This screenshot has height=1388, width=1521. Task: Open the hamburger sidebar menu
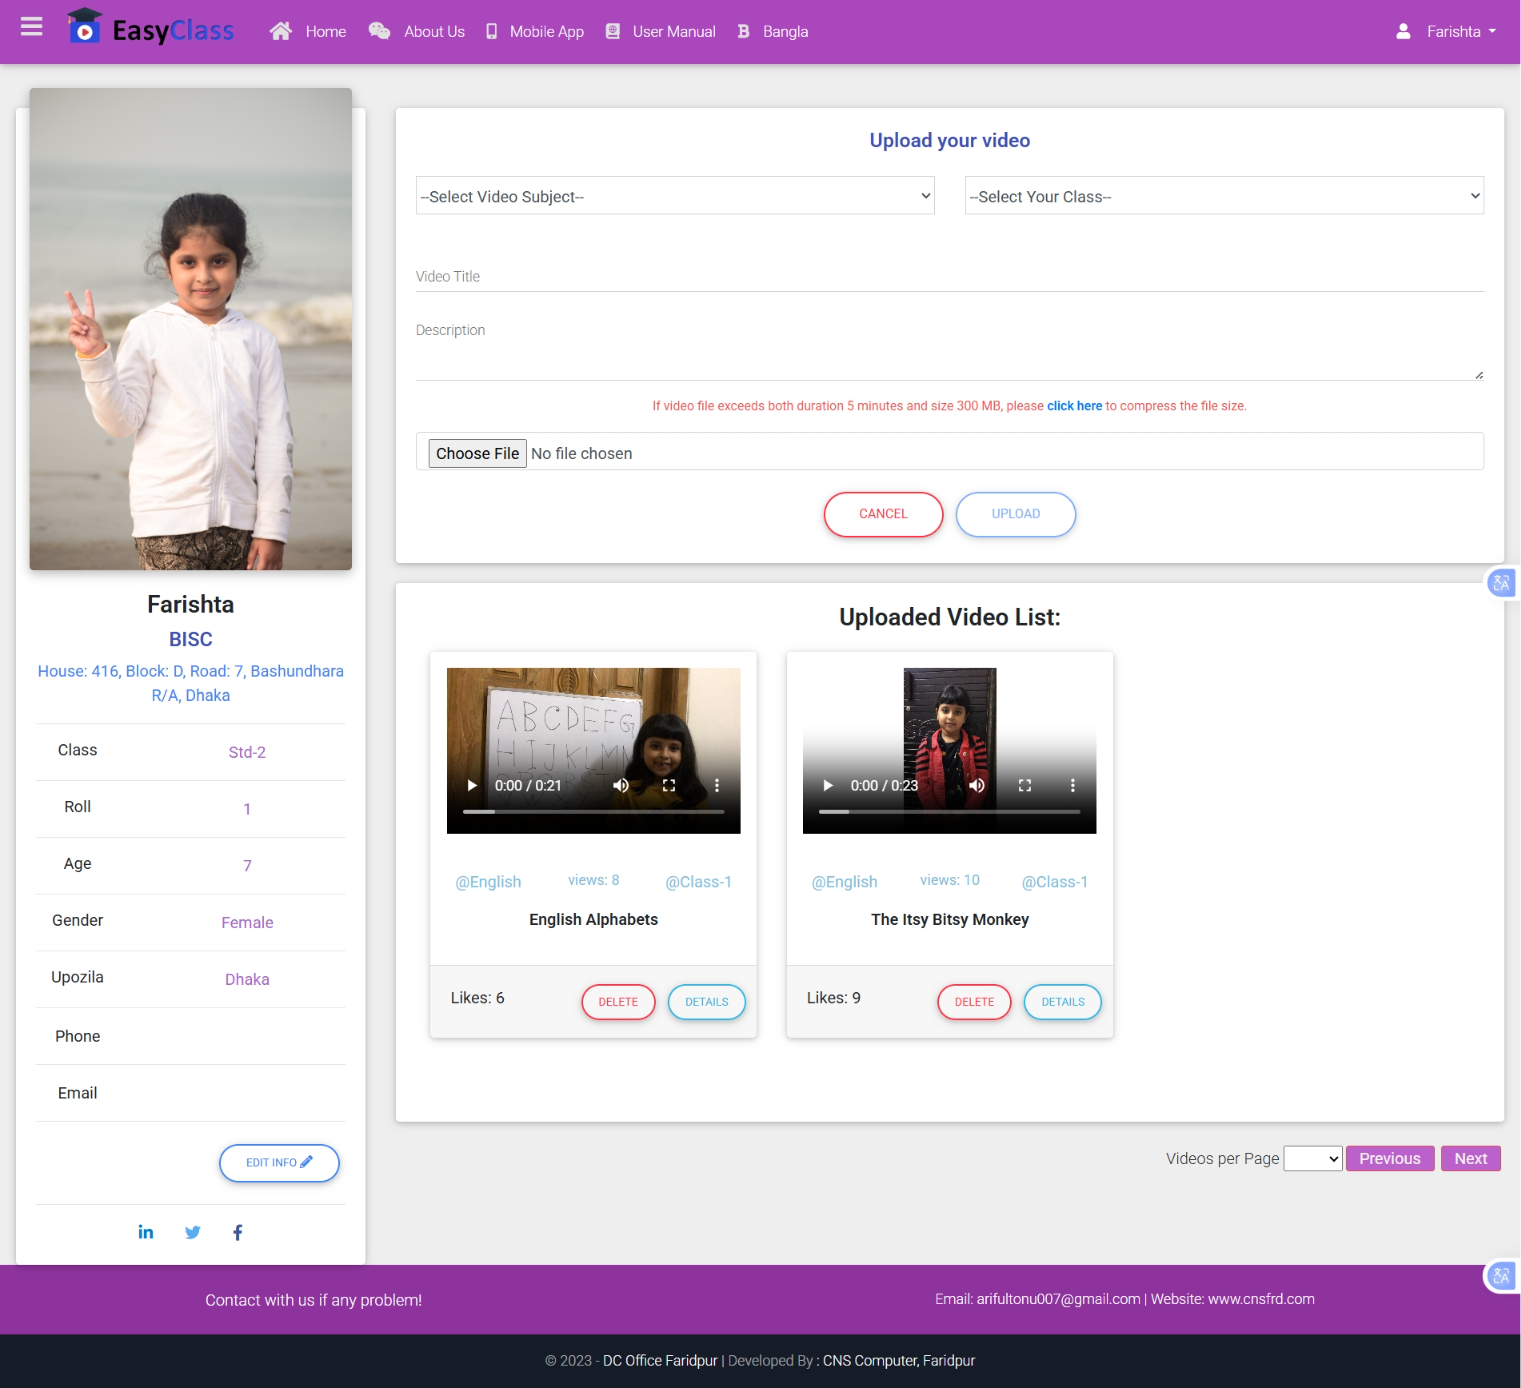point(31,27)
